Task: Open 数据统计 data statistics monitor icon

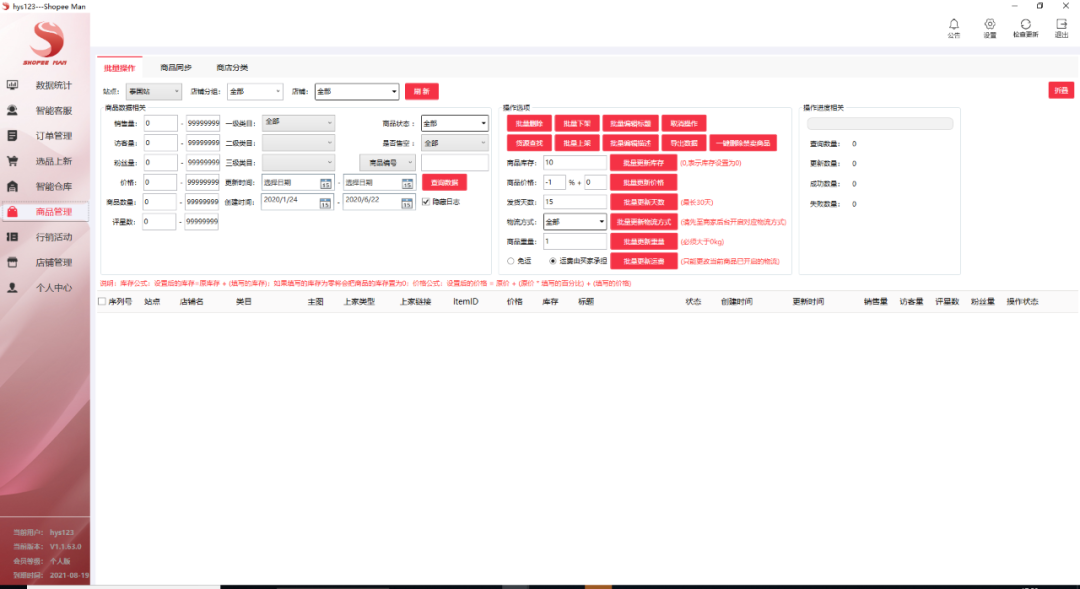Action: 12,85
